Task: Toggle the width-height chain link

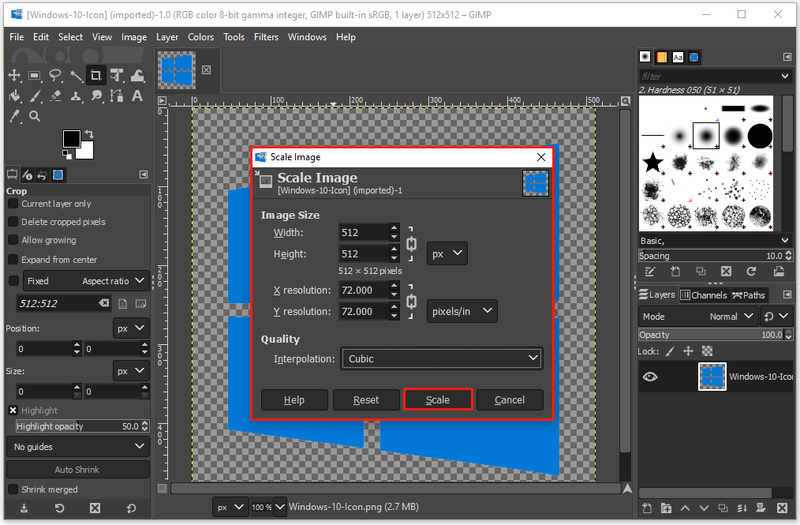Action: [411, 244]
